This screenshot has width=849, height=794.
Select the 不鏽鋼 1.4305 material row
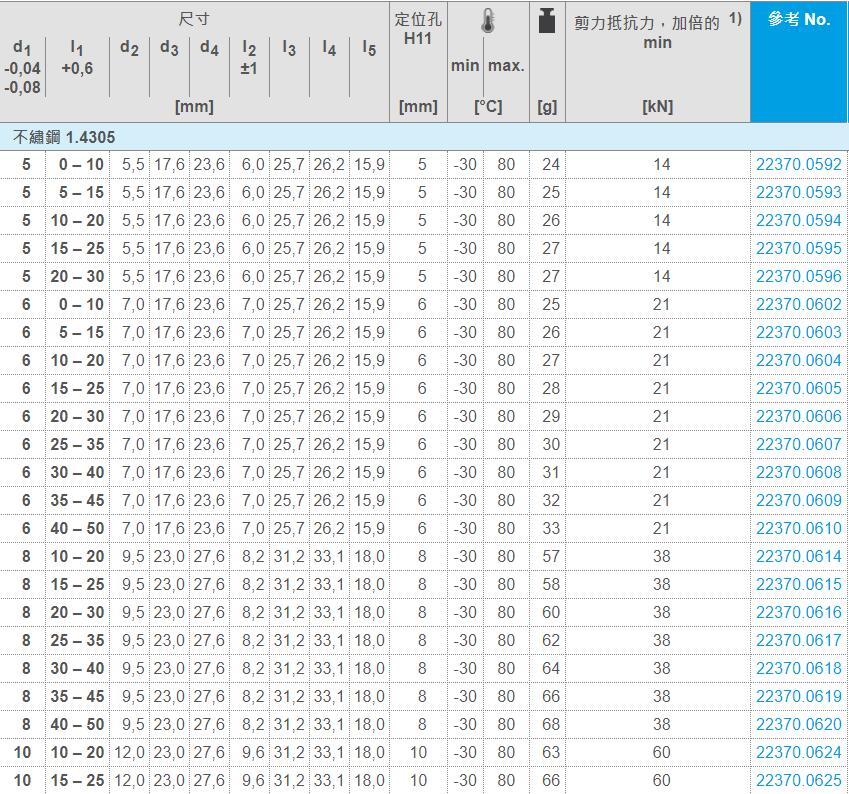[x=64, y=136]
